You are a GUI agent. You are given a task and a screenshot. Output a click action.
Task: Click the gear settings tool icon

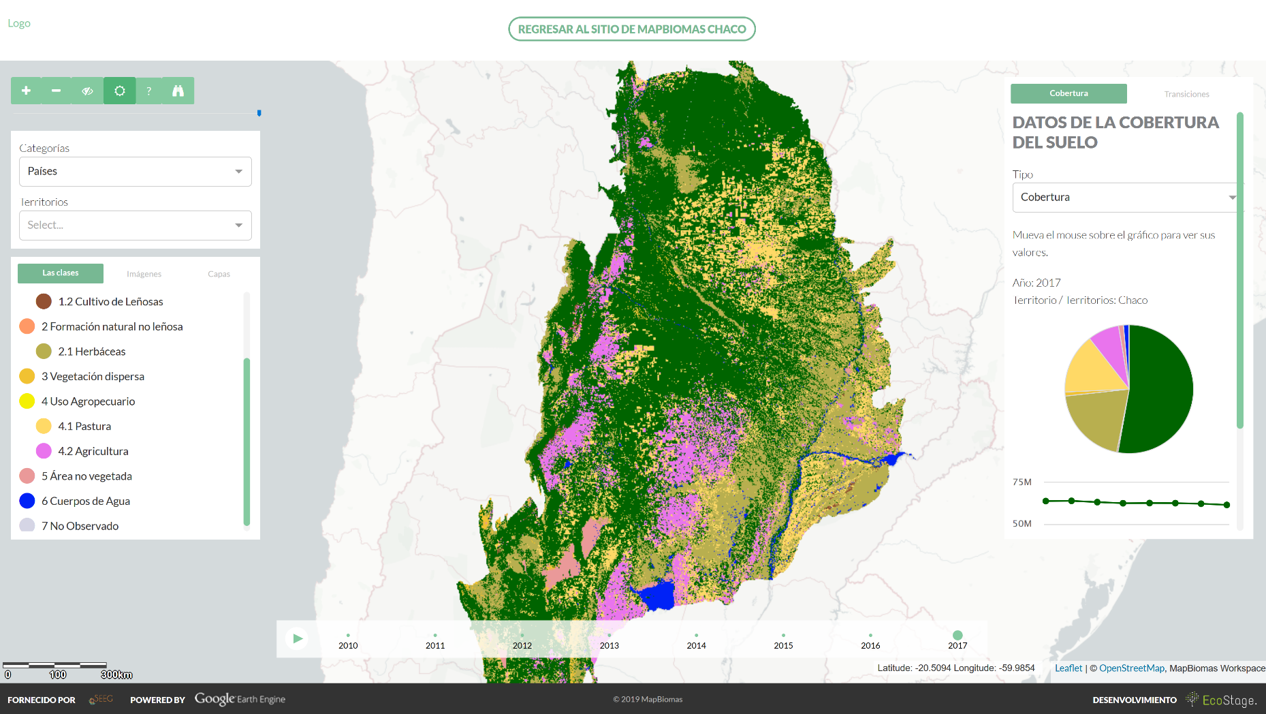point(119,91)
